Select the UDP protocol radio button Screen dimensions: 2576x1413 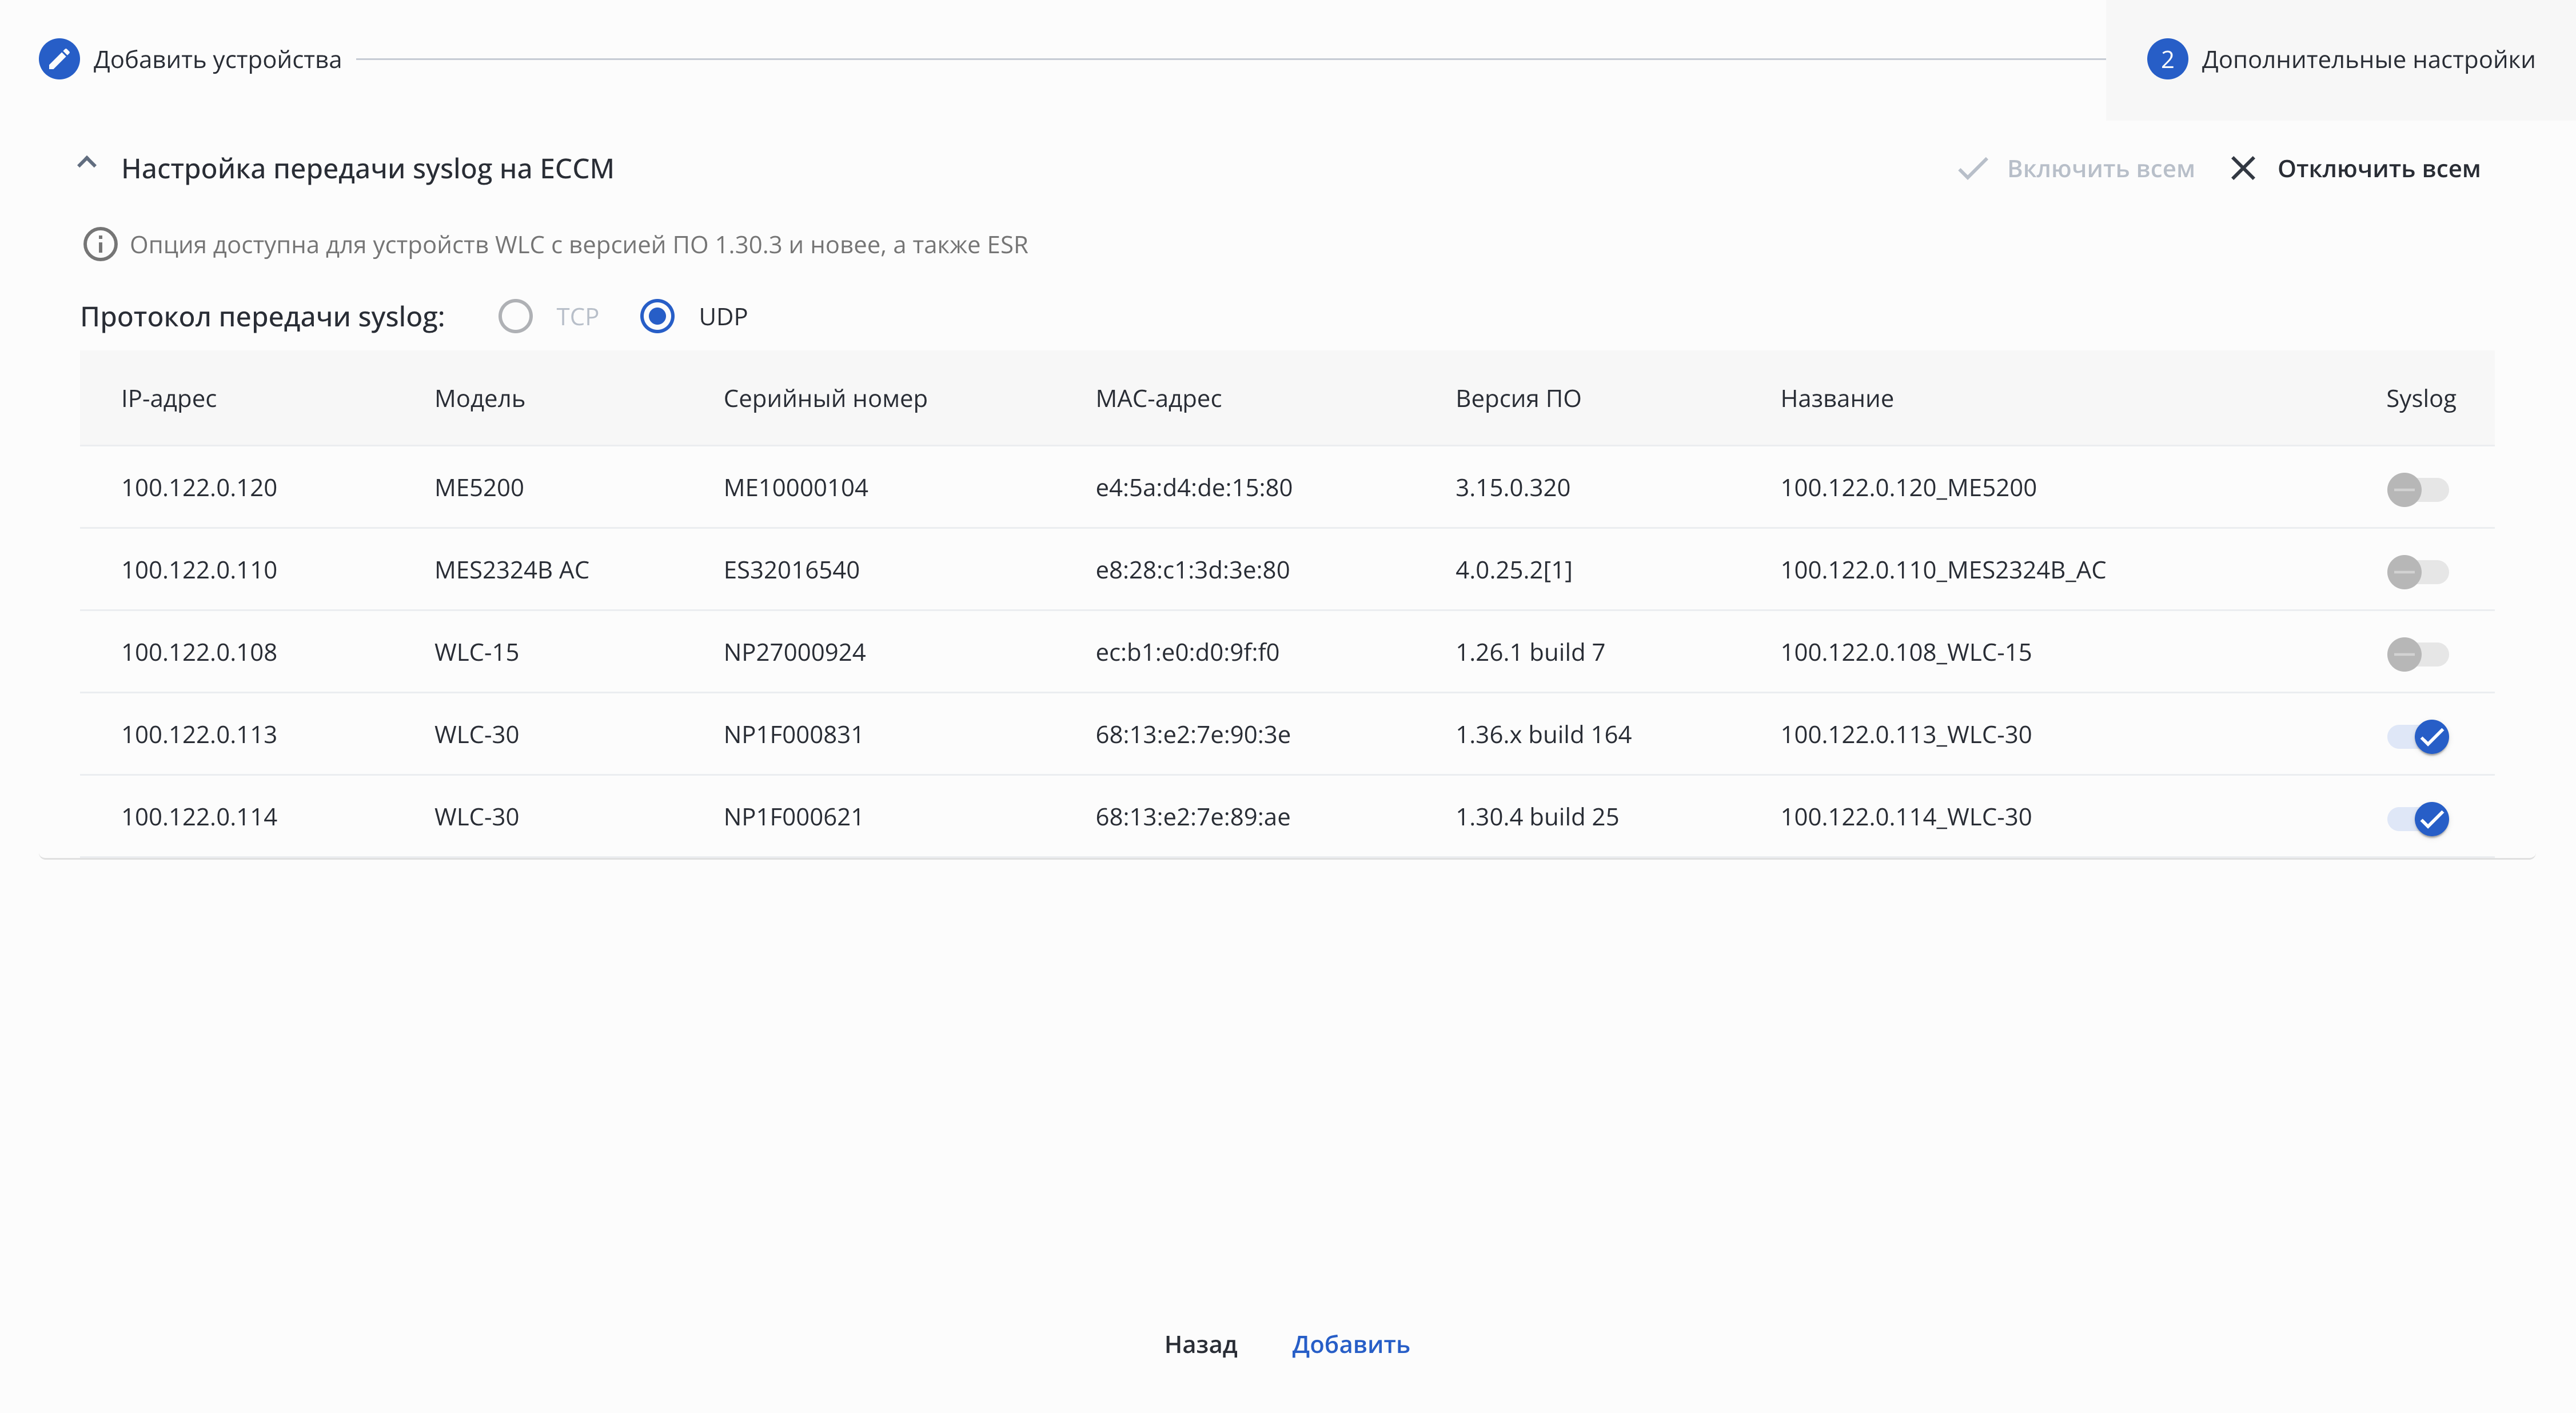click(x=657, y=317)
